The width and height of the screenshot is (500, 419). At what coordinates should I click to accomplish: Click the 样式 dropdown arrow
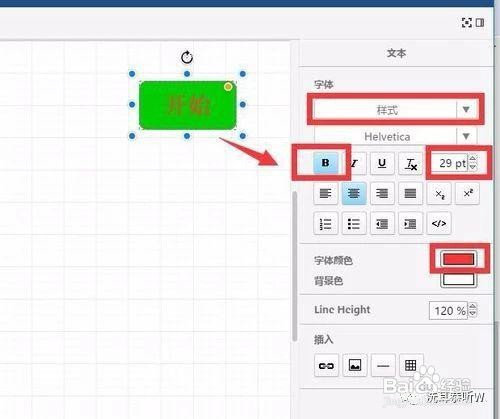tap(466, 109)
